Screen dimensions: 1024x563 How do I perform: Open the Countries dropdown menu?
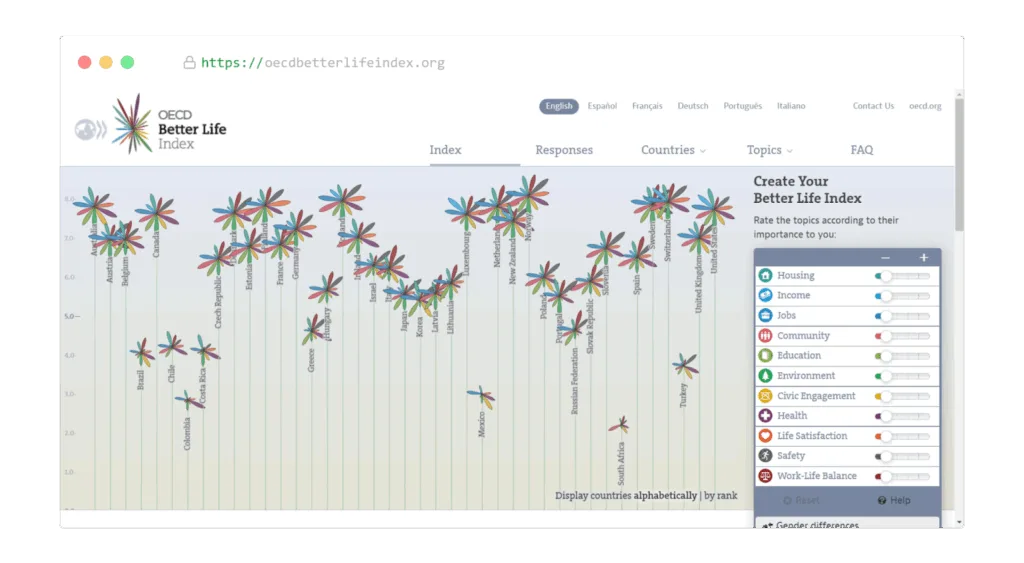click(673, 150)
